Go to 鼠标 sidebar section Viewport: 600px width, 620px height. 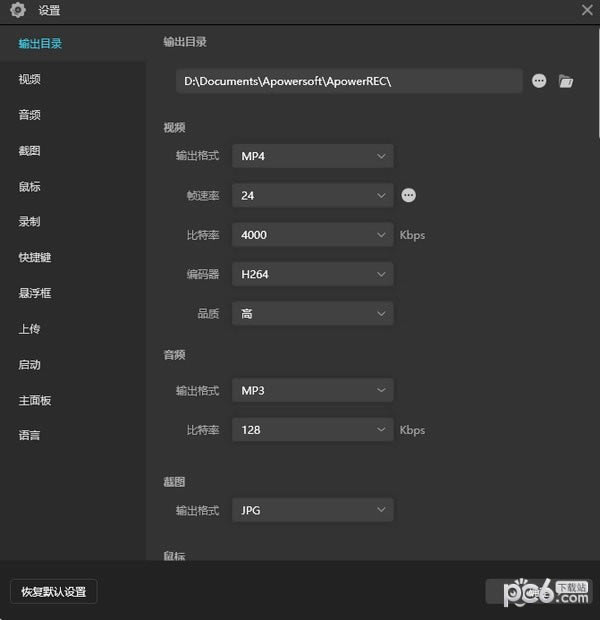[30, 186]
